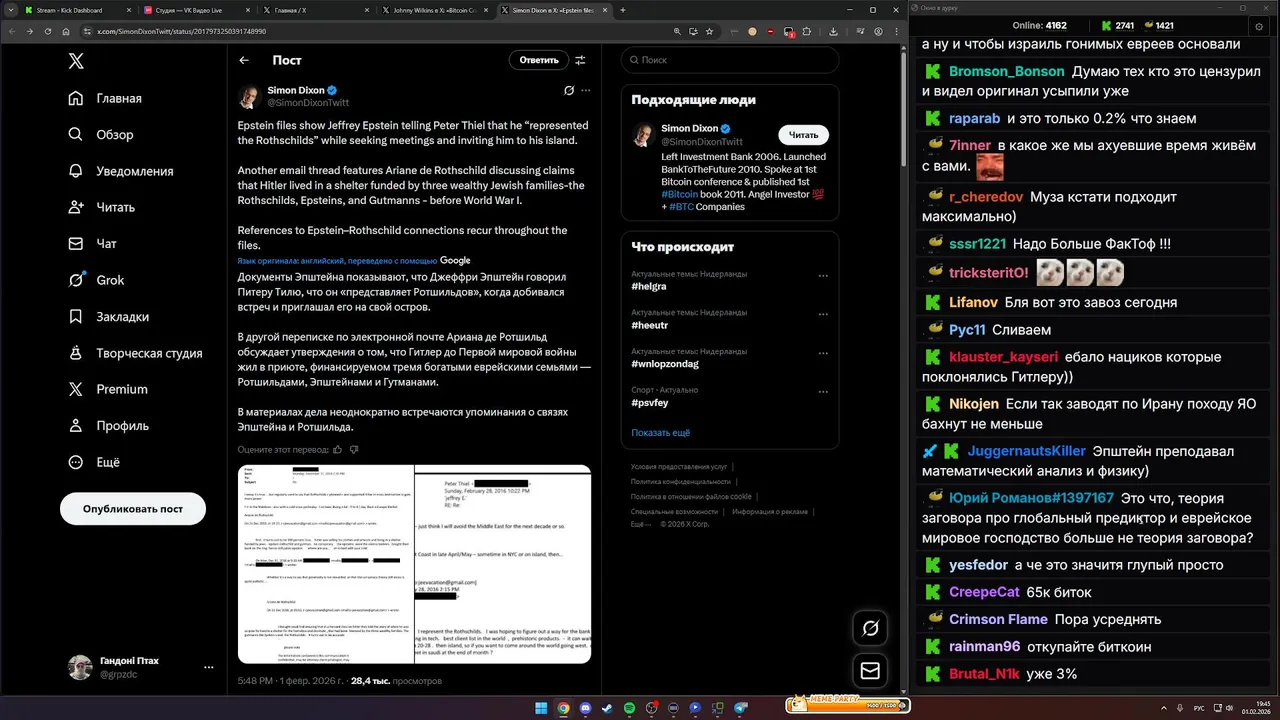Open Discord from taskbar
This screenshot has width=1280, height=720.
pyautogui.click(x=585, y=708)
